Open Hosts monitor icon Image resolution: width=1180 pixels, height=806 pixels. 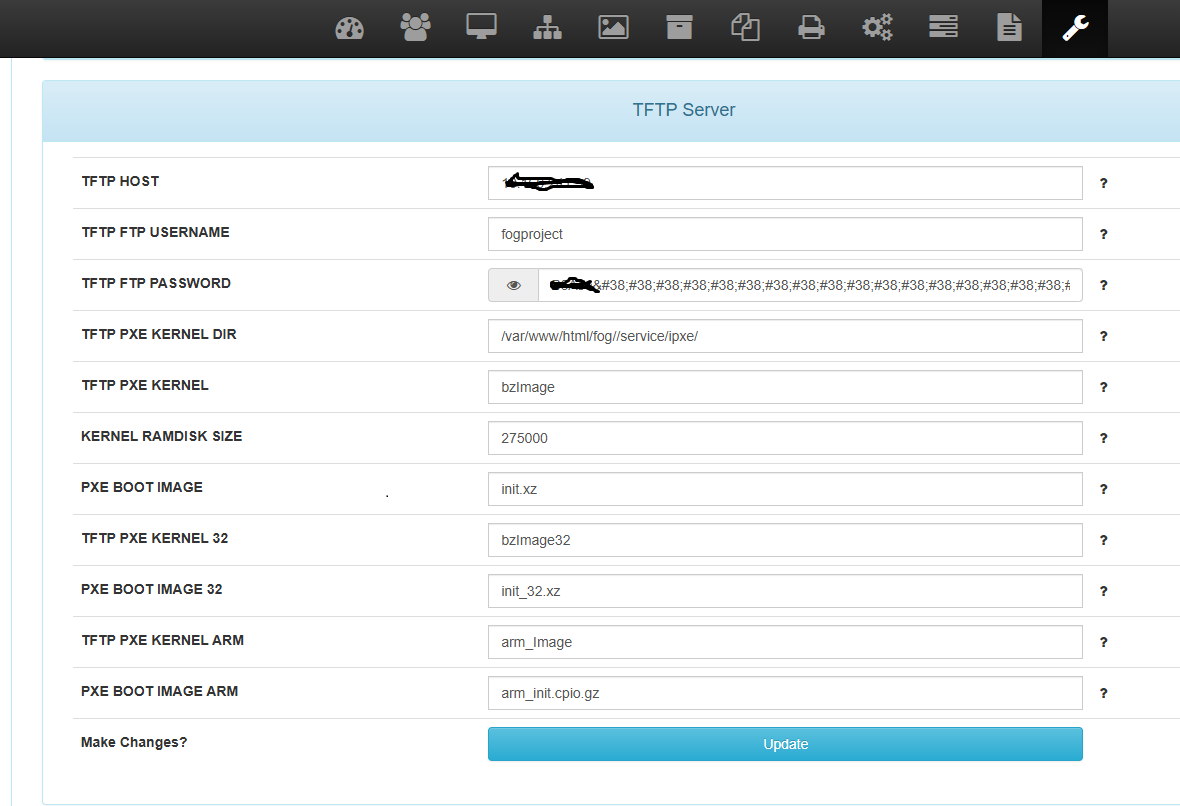(x=481, y=28)
